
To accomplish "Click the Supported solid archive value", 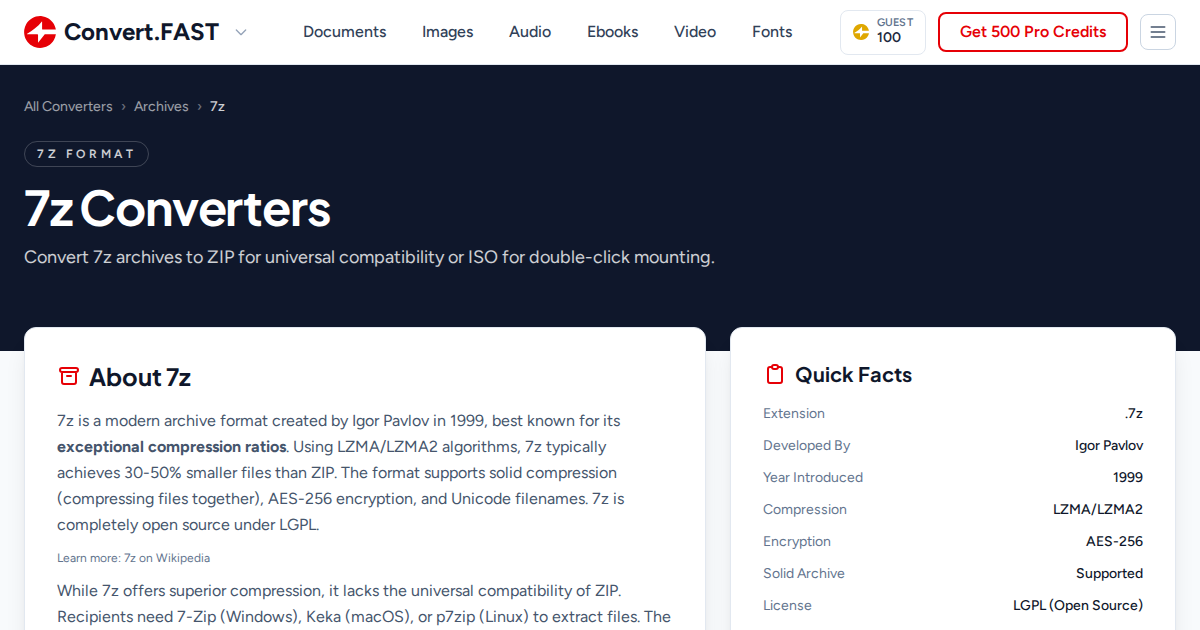I will 1109,573.
